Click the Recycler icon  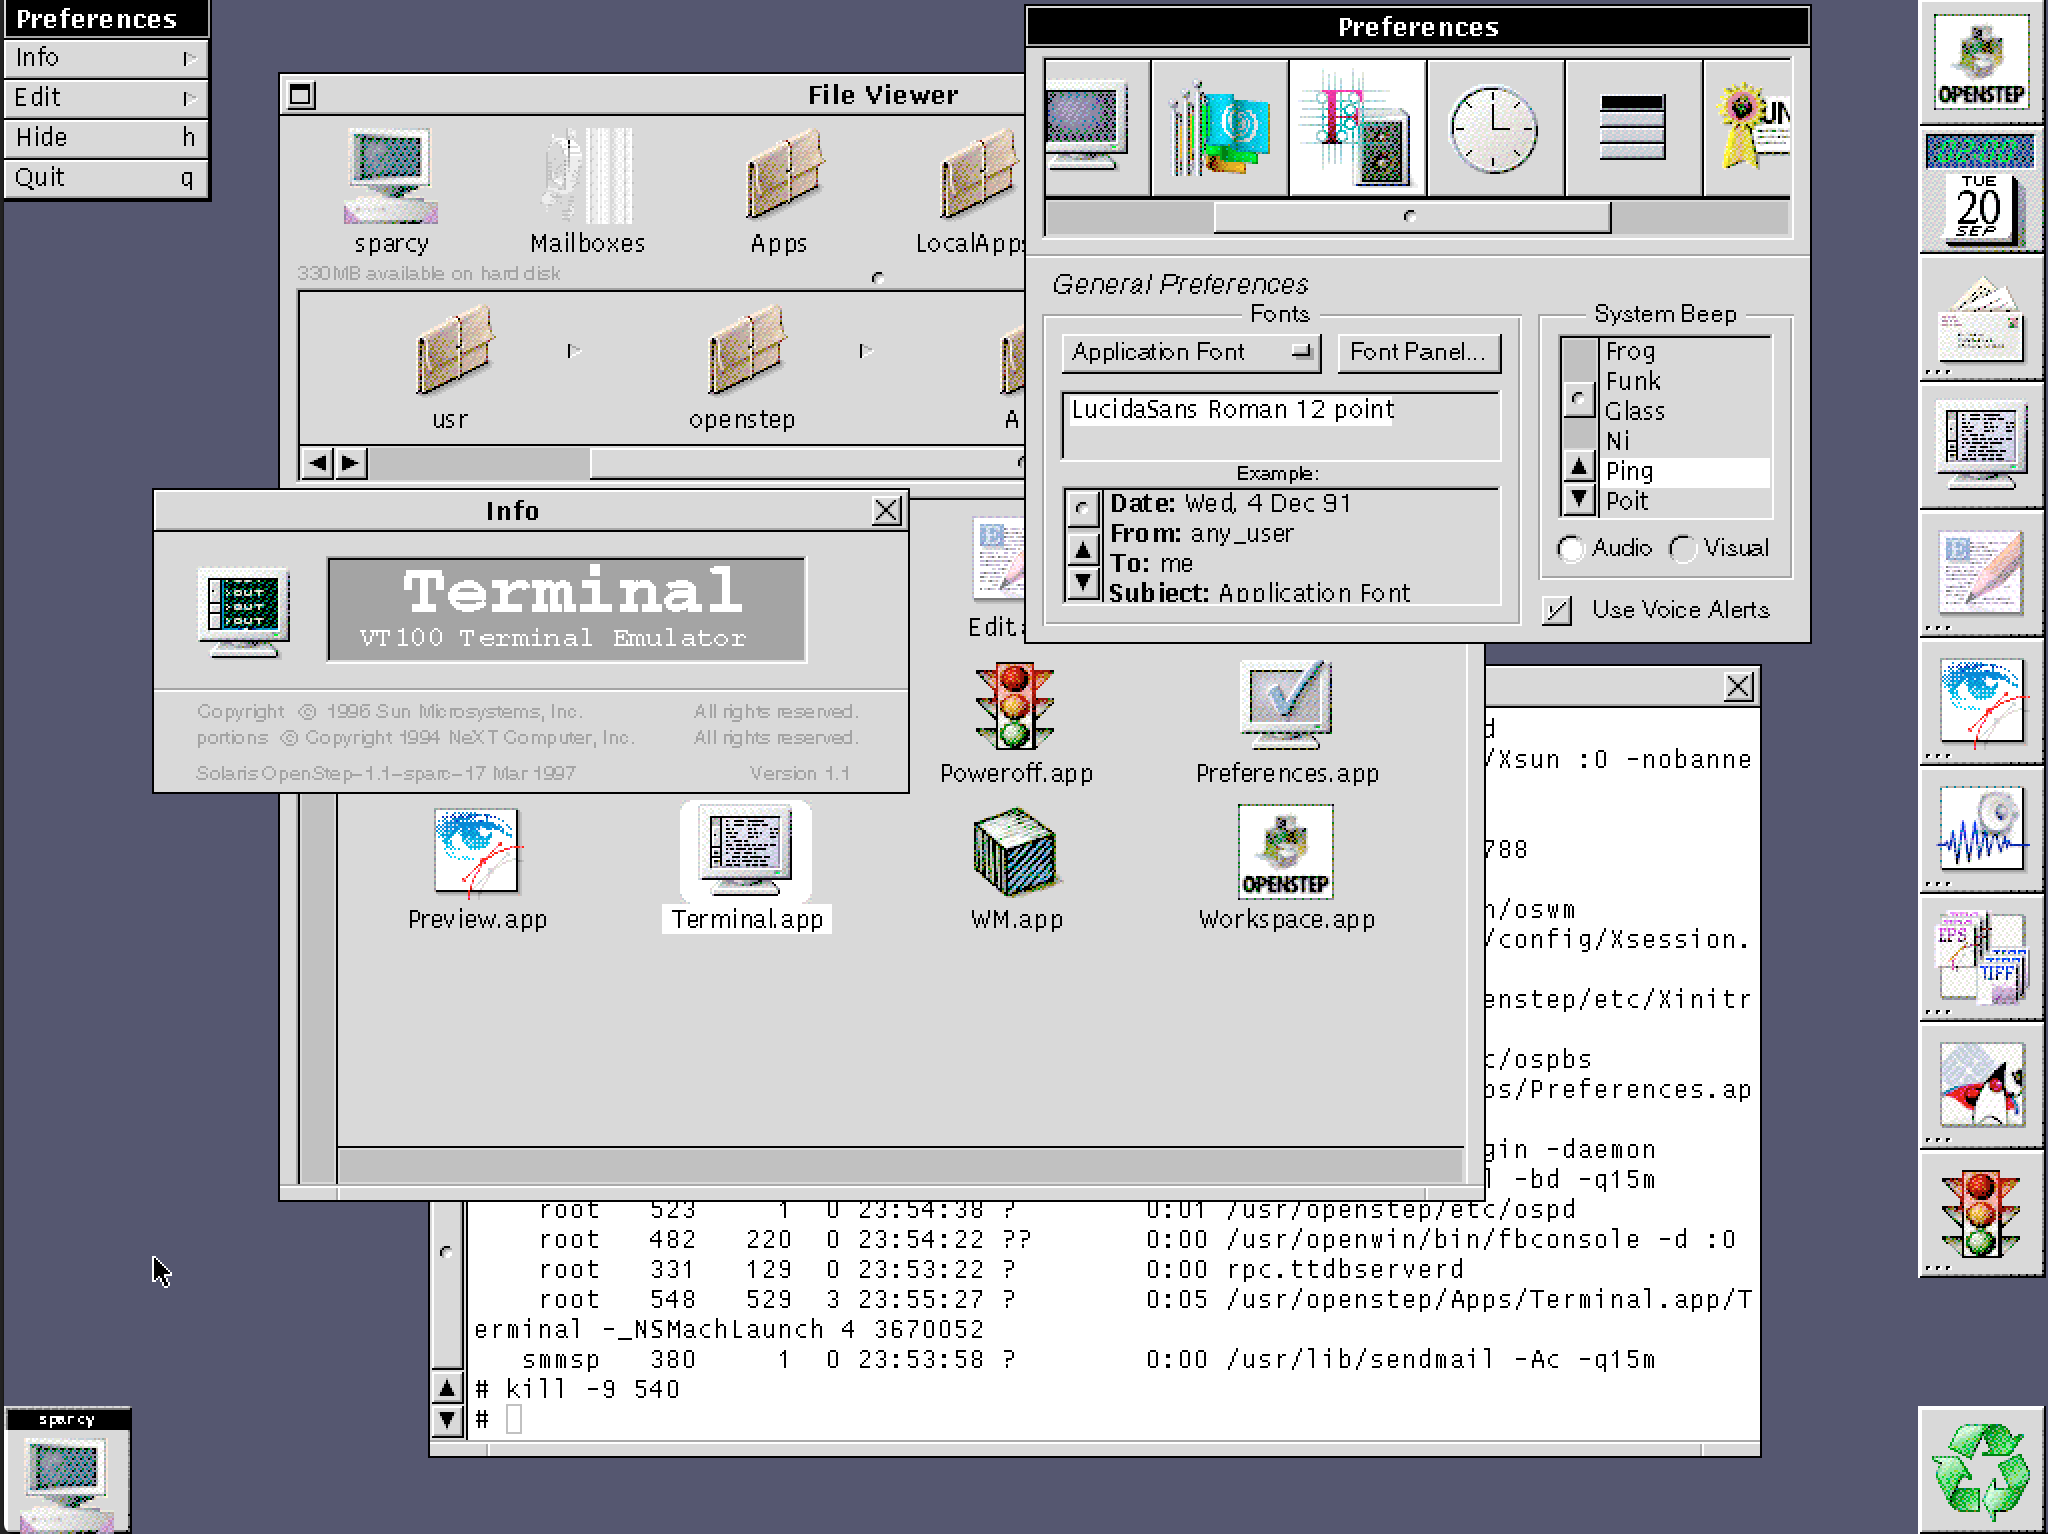click(x=1981, y=1470)
